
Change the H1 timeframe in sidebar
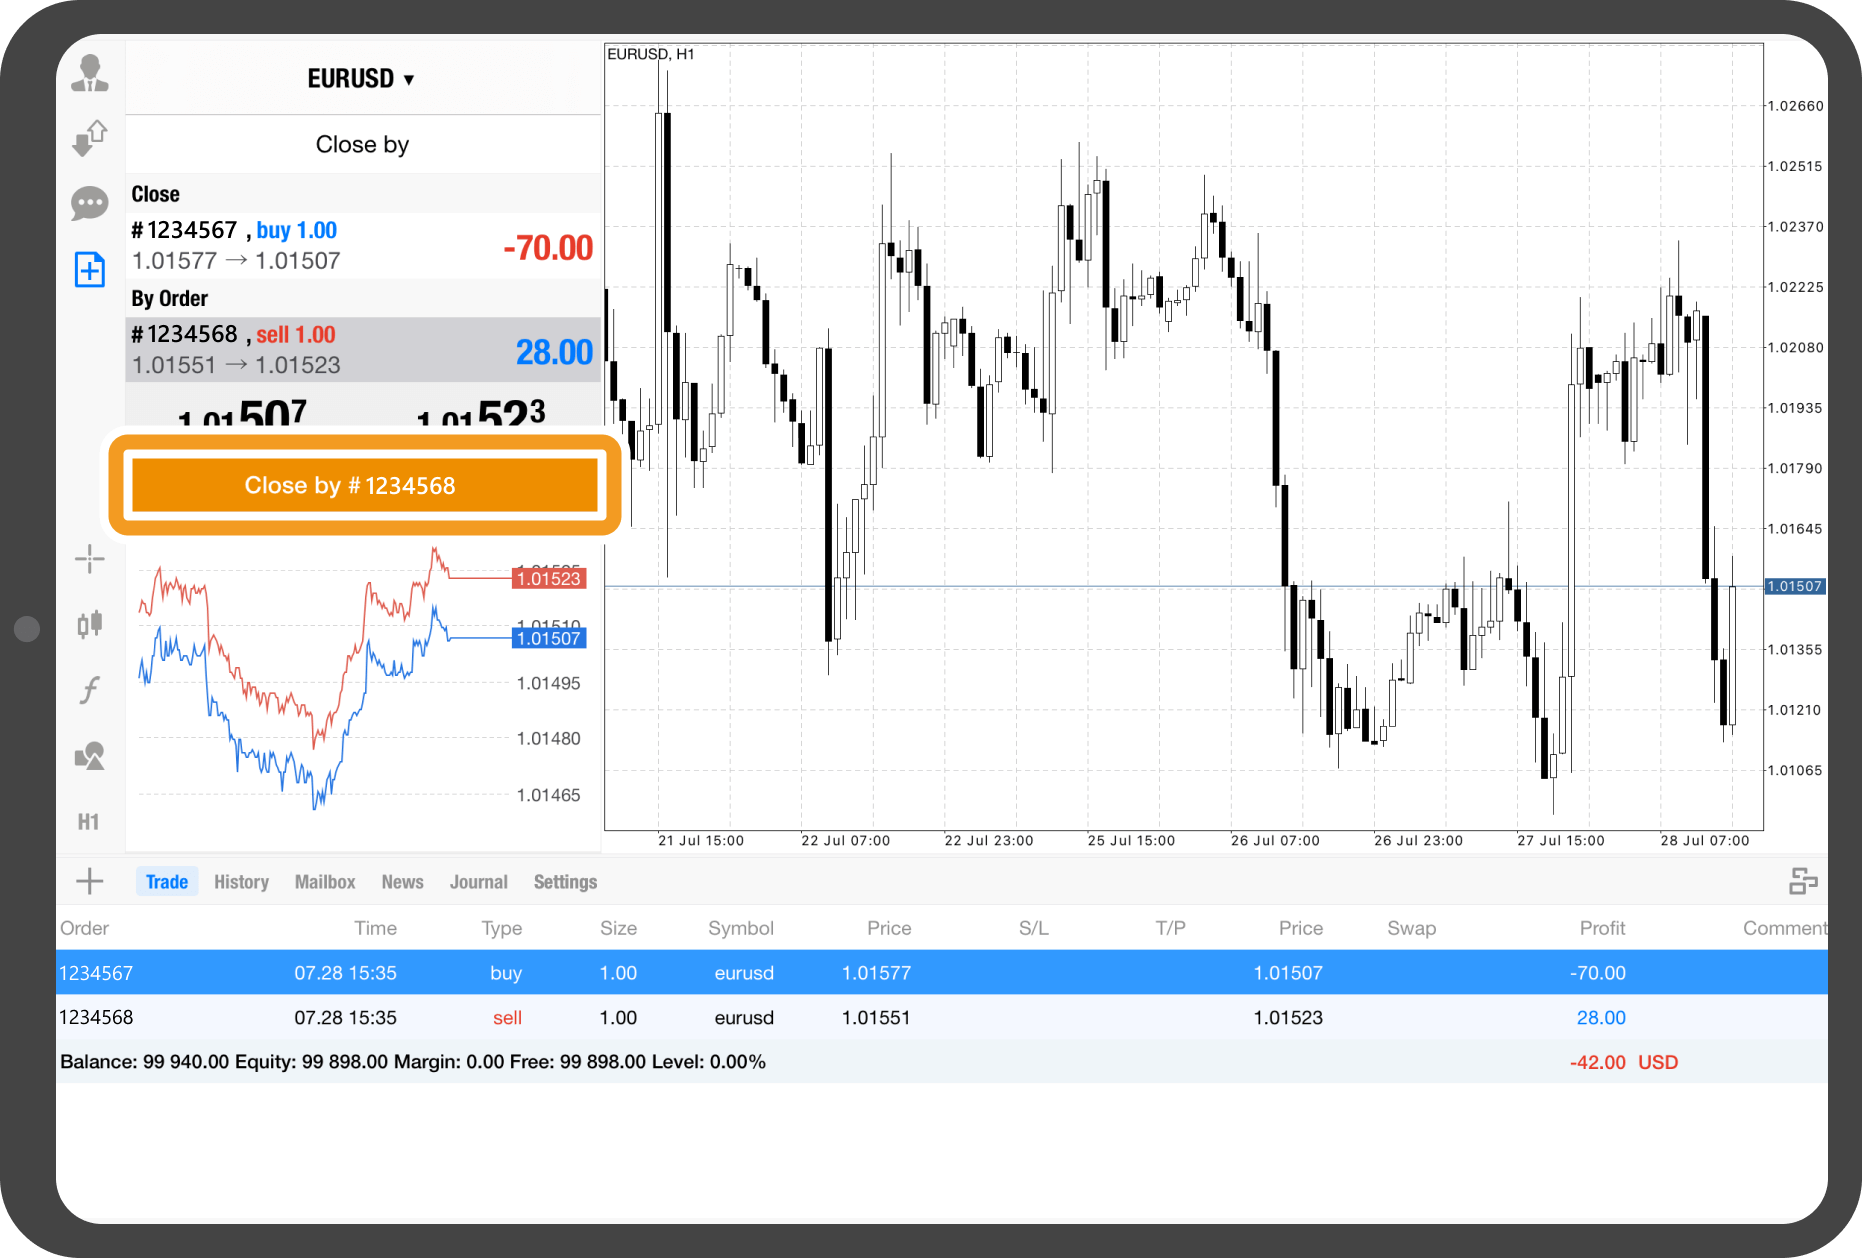pyautogui.click(x=89, y=822)
